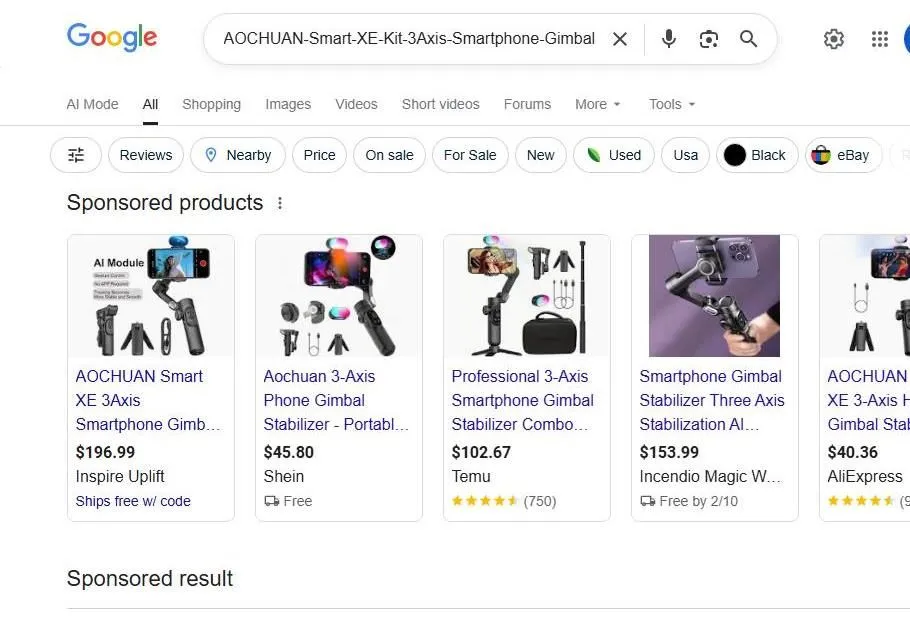Screen dimensions: 910x620
Task: Clear the search box with the X icon
Action: pyautogui.click(x=620, y=39)
